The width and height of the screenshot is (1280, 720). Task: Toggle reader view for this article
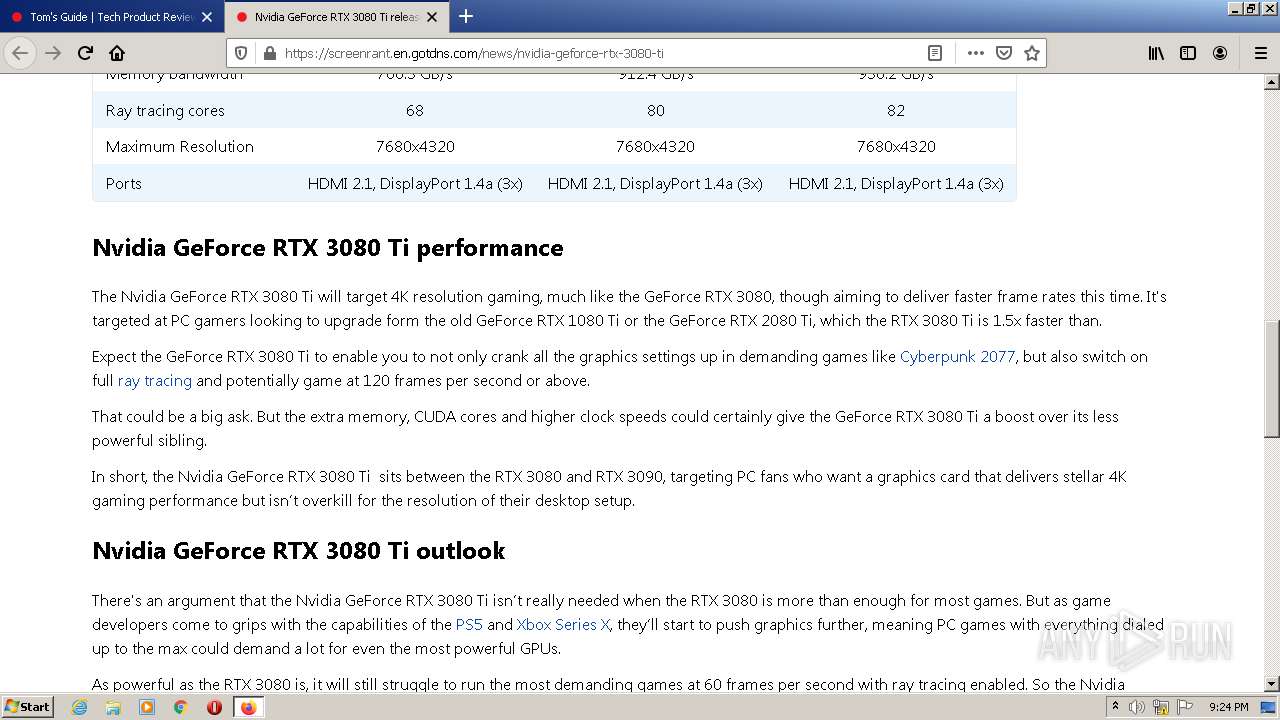click(x=935, y=53)
